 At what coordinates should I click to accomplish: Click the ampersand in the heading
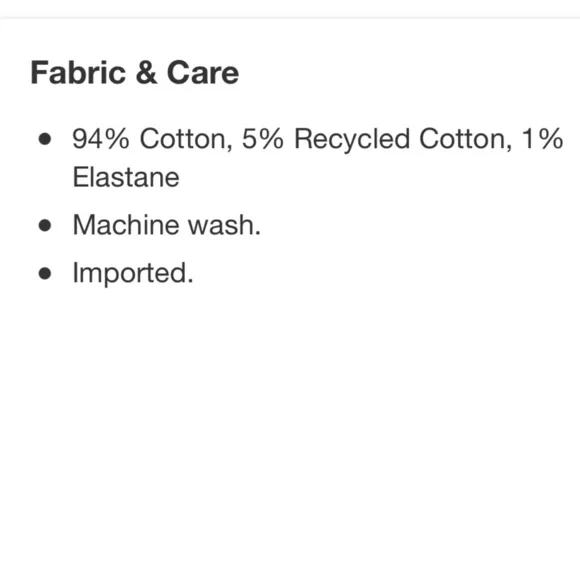[x=146, y=73]
